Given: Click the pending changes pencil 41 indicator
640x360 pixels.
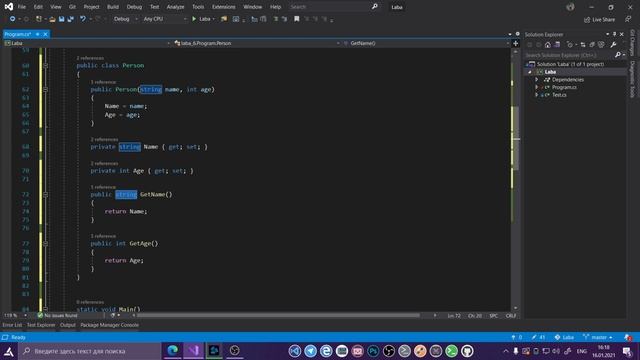Looking at the screenshot, I should pos(538,338).
